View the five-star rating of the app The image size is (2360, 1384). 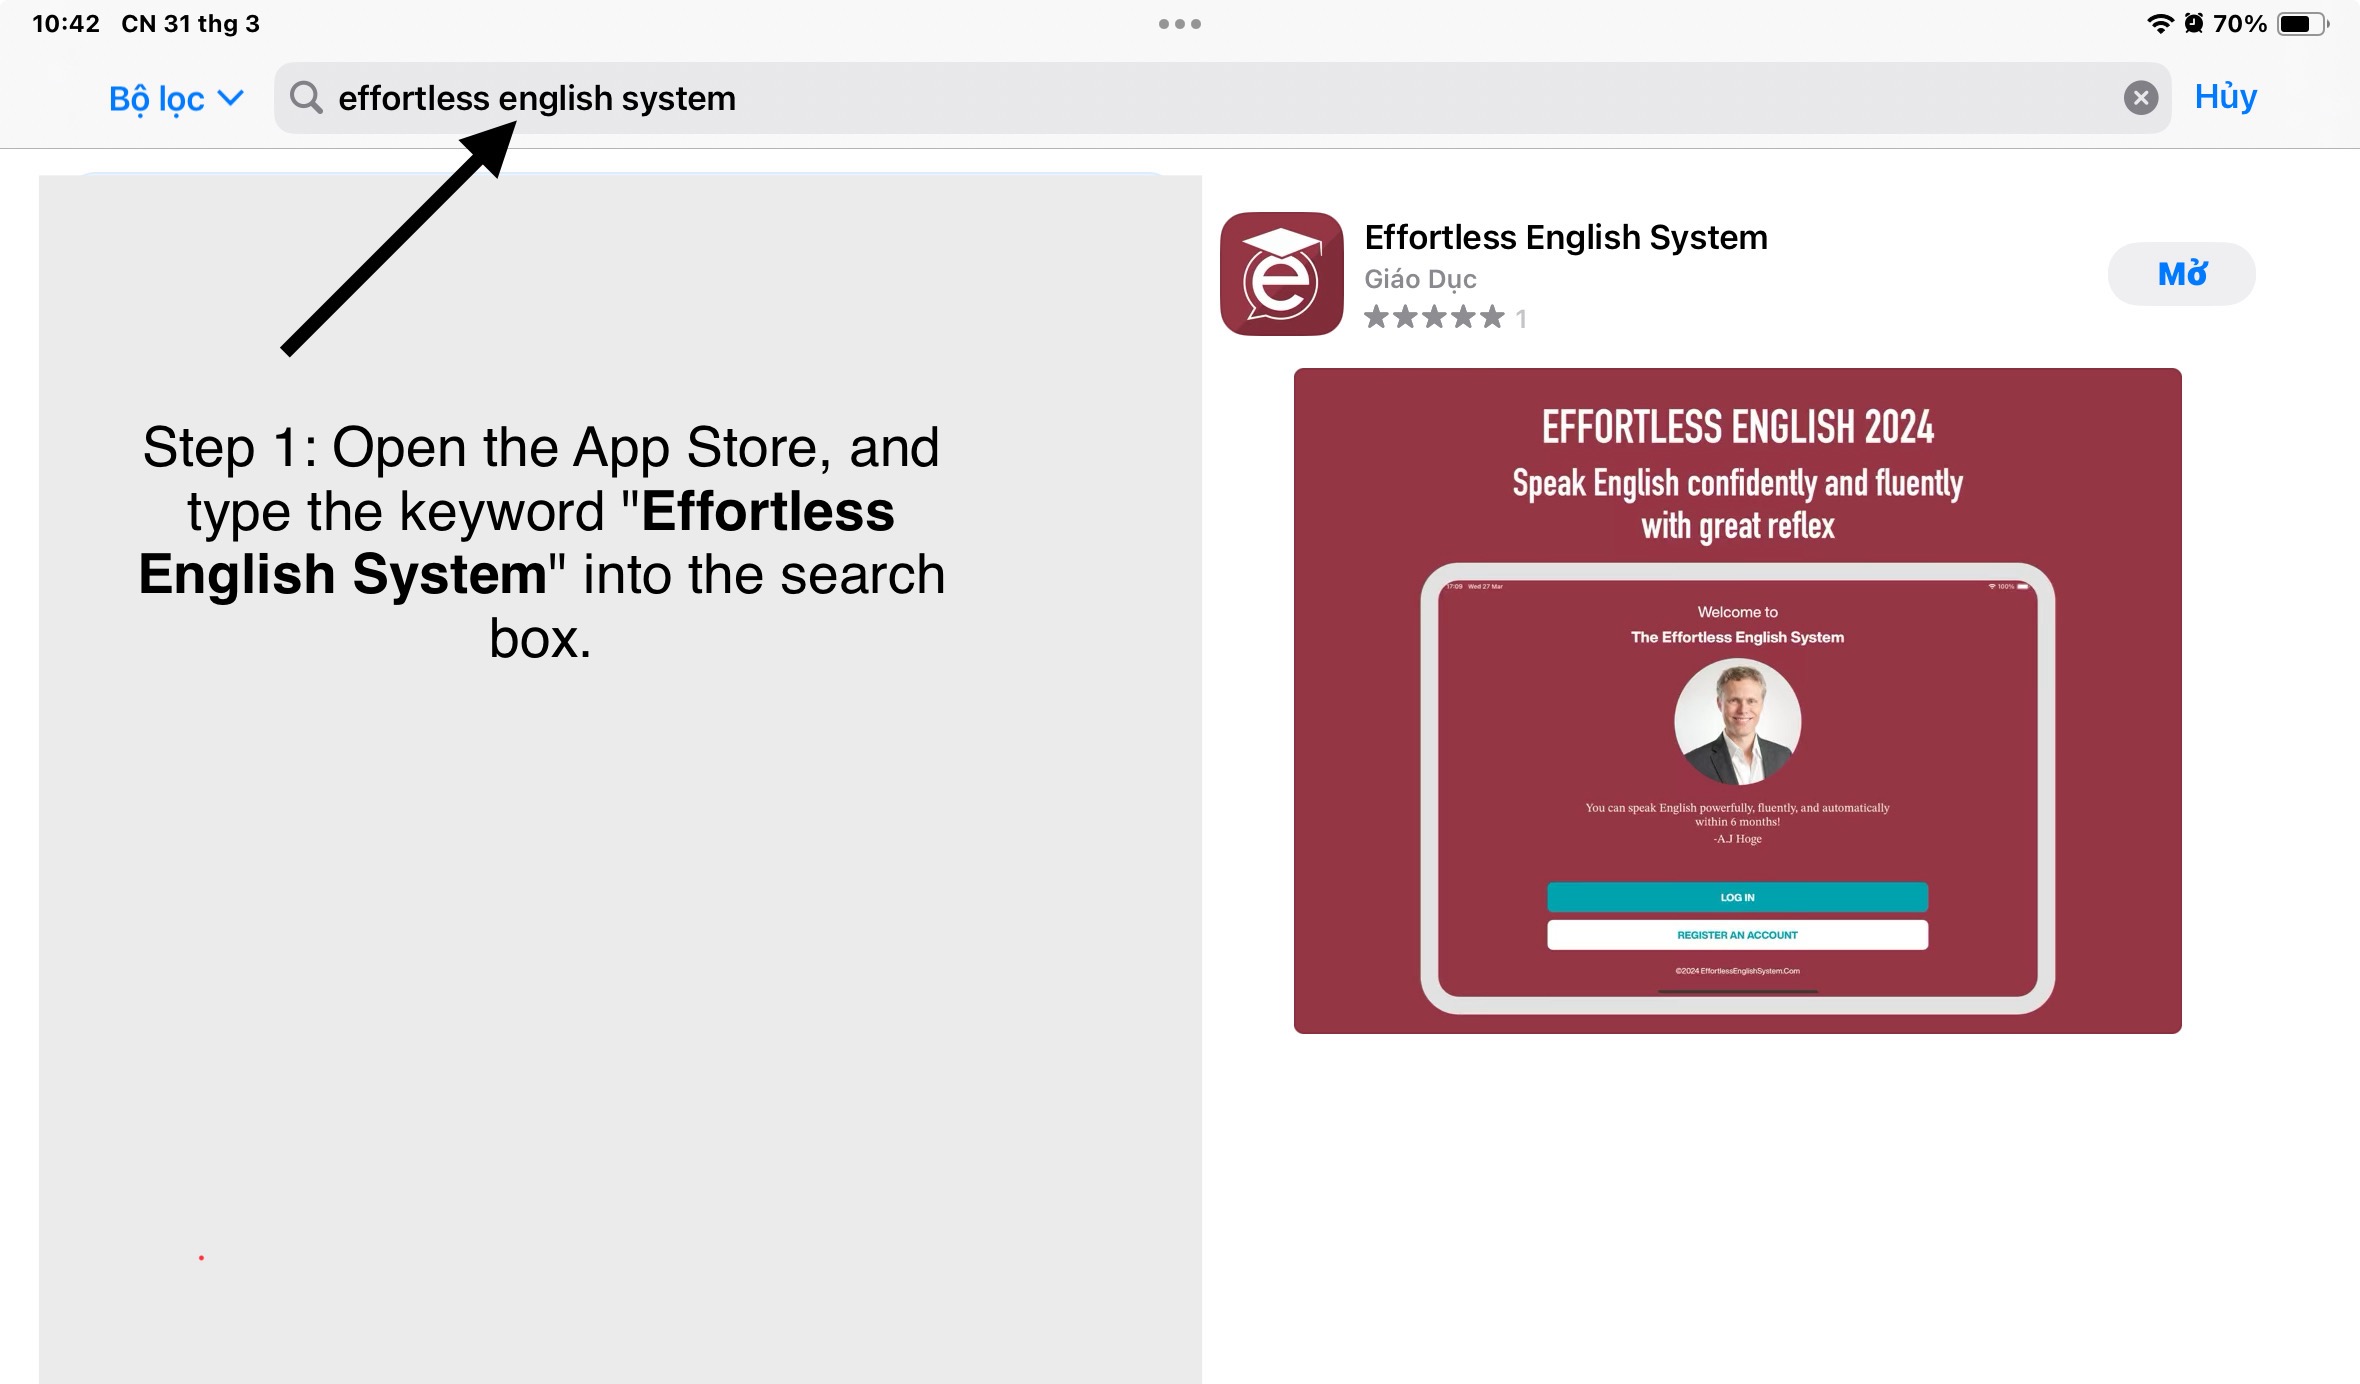click(1434, 318)
